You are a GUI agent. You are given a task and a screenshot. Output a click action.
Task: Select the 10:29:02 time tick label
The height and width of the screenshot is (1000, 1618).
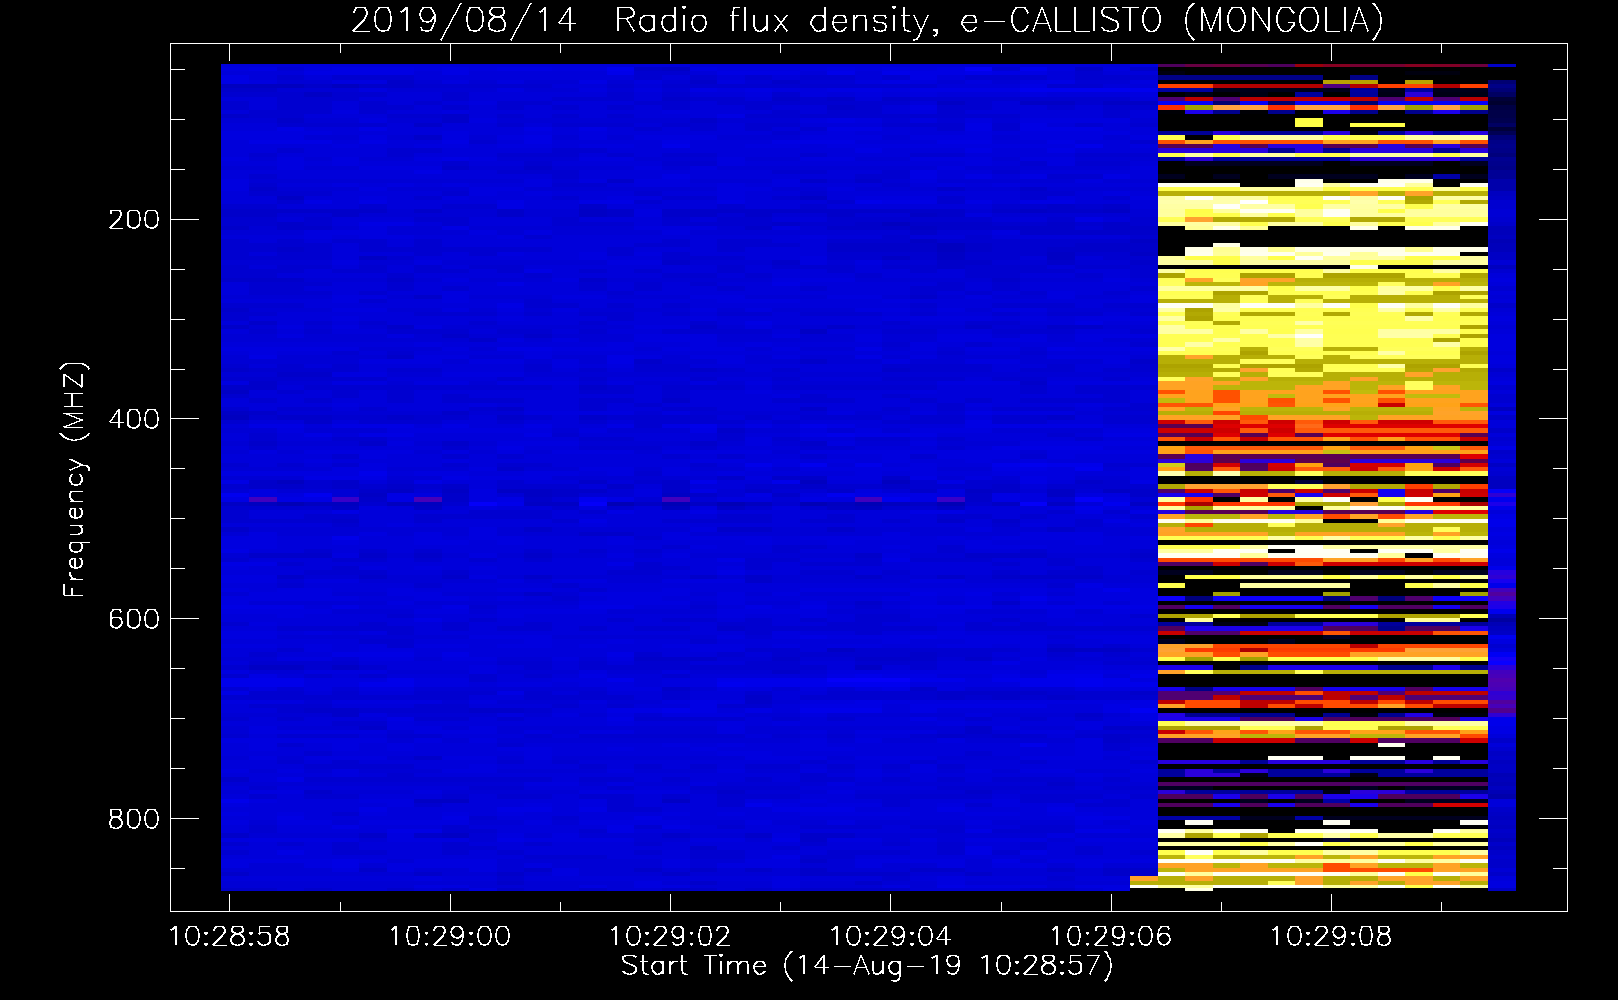coord(670,937)
